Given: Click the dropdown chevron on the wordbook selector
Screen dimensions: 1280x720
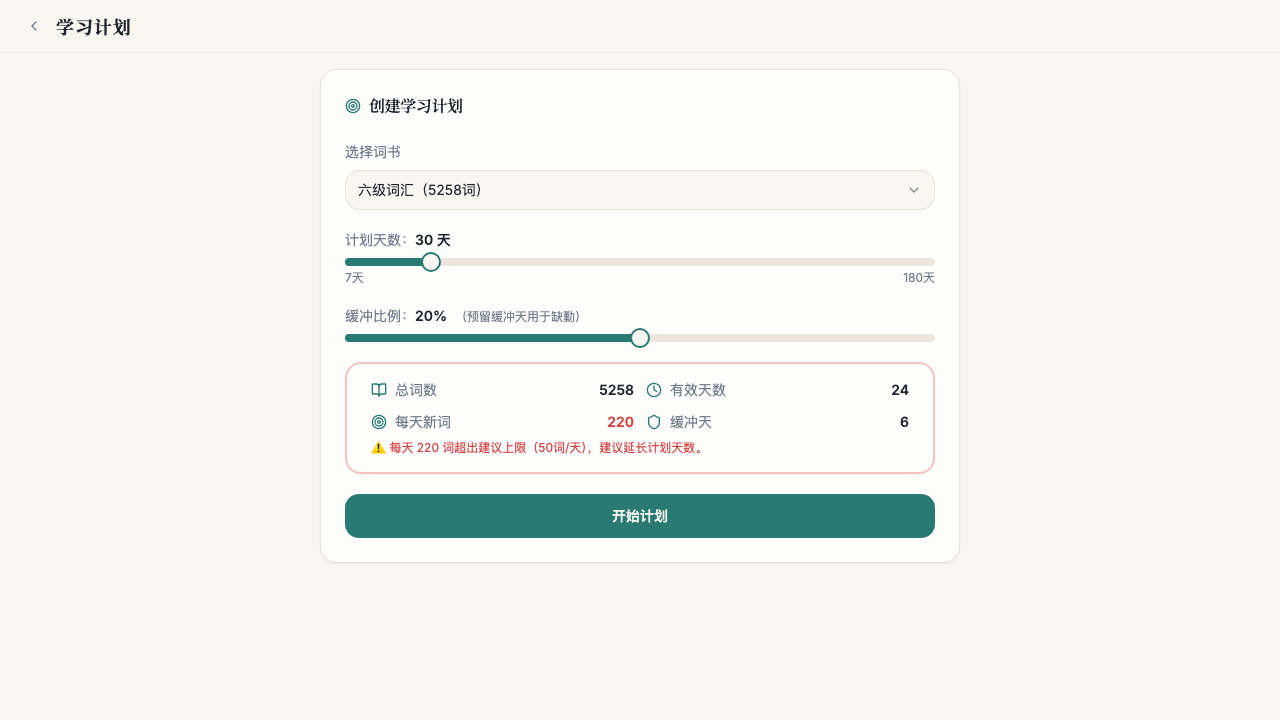Looking at the screenshot, I should coord(913,190).
